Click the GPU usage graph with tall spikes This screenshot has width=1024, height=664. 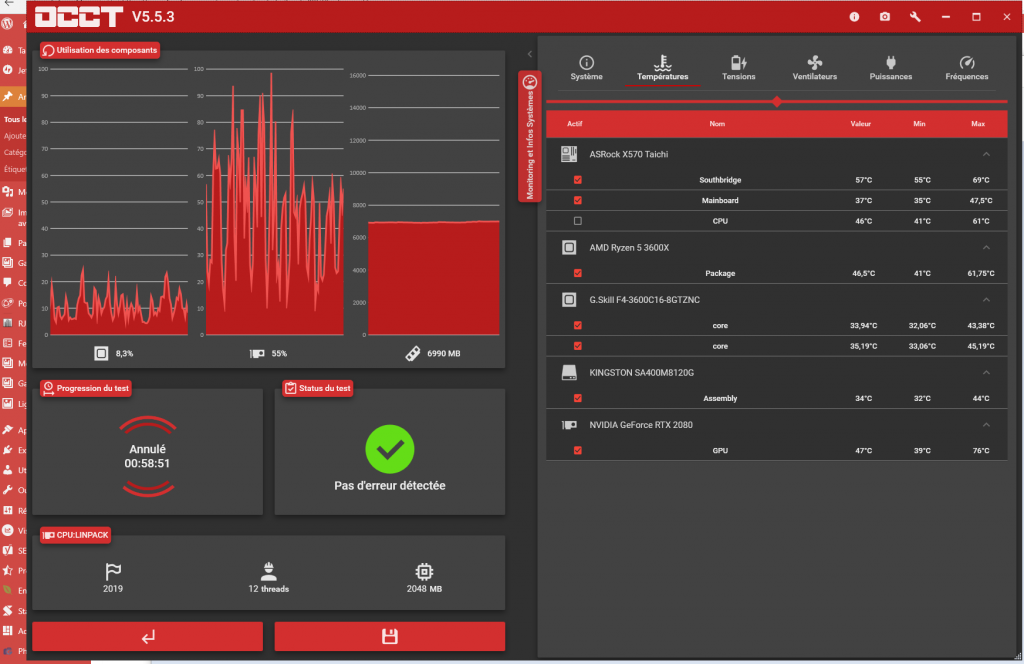click(x=274, y=202)
